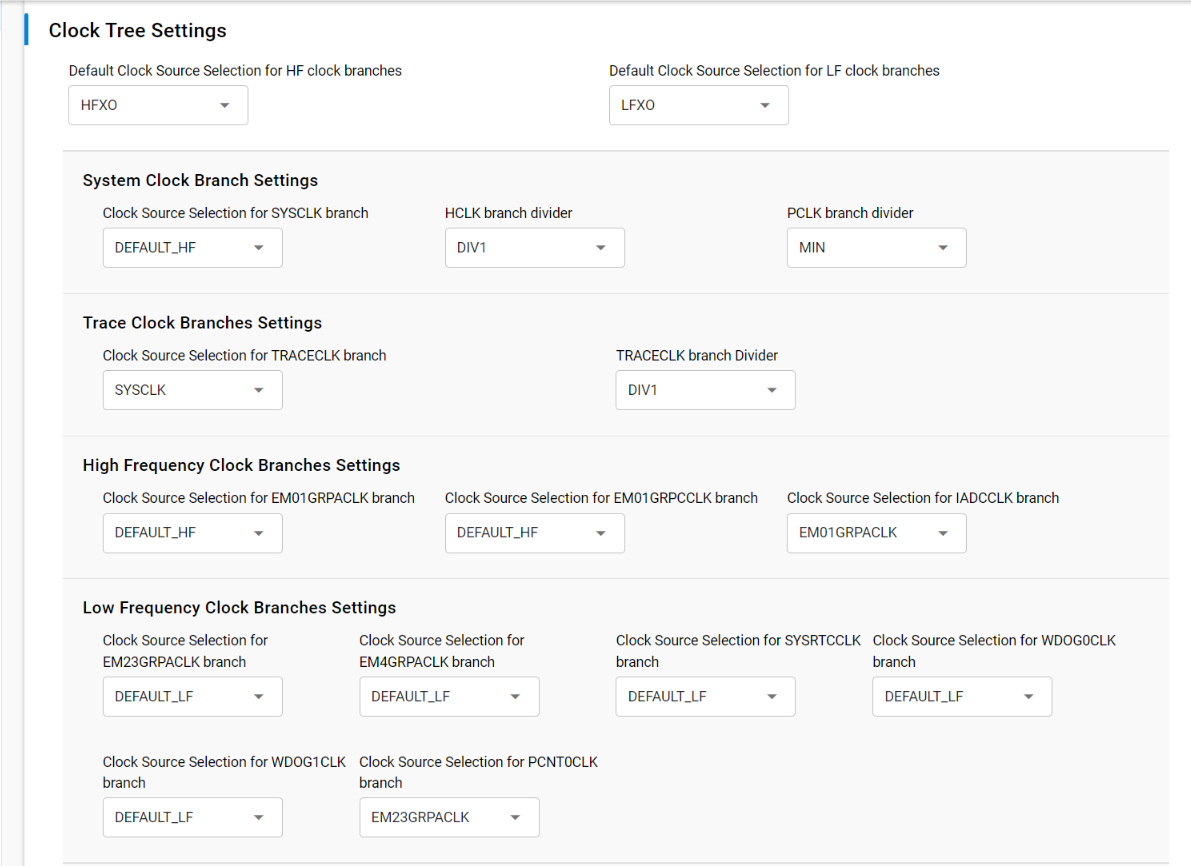The image size is (1191, 866).
Task: Click the Clock Tree Settings heading
Action: [137, 30]
